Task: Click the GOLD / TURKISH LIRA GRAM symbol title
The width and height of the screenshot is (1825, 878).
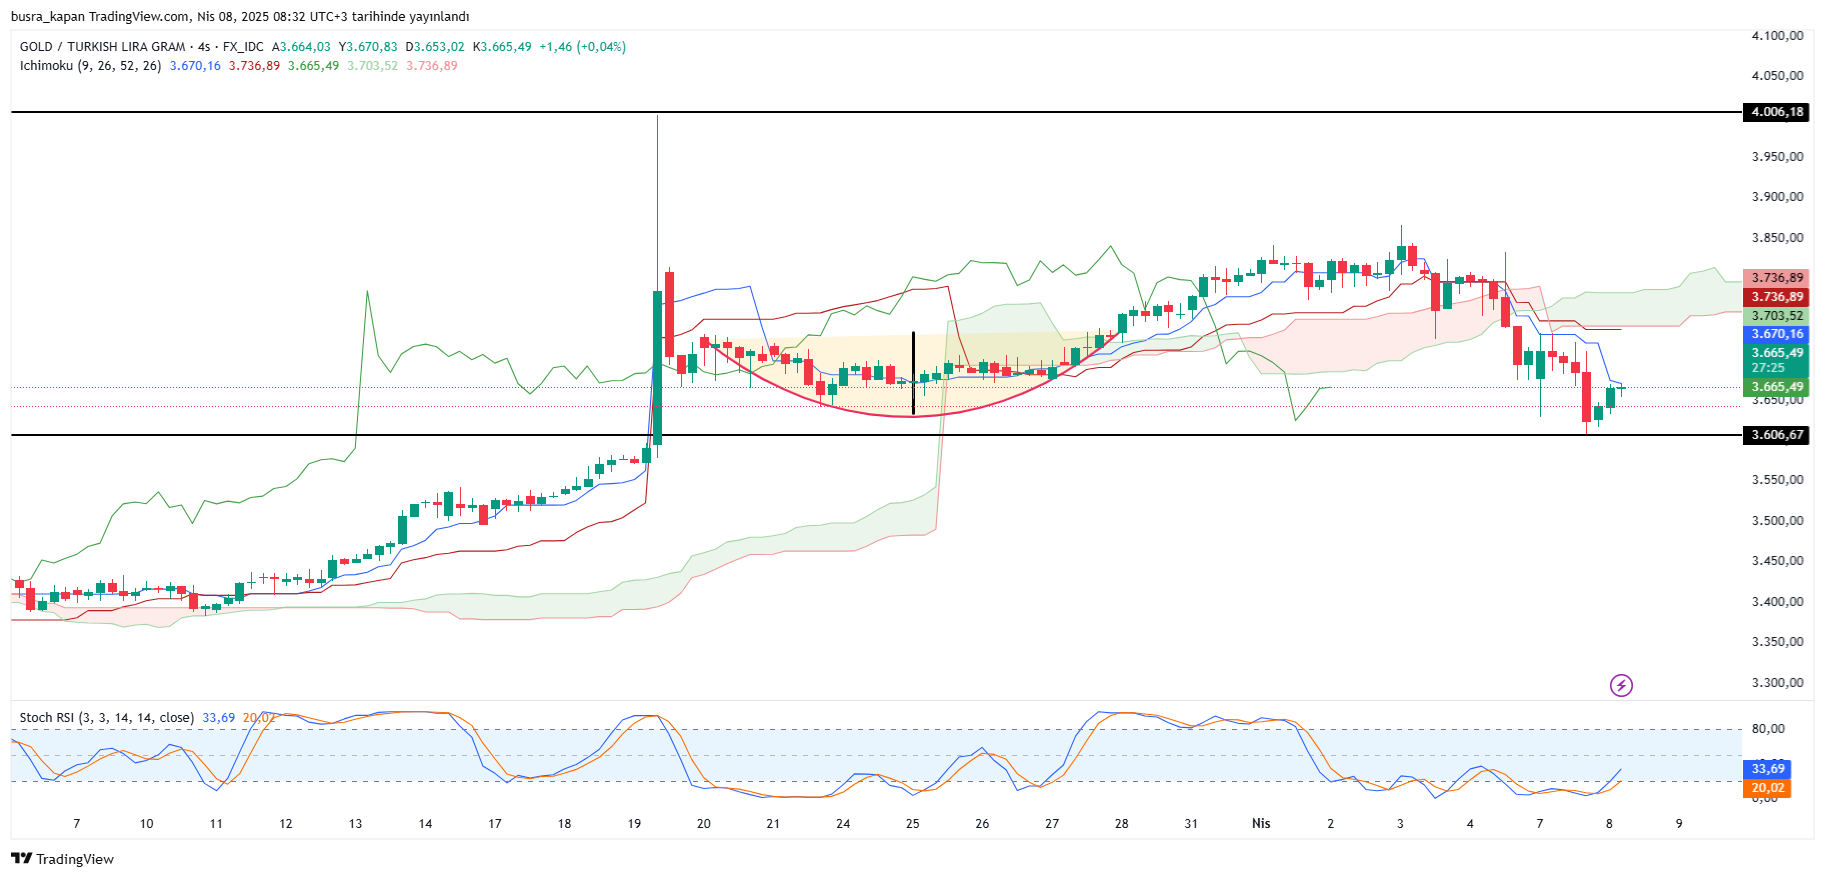Action: pyautogui.click(x=102, y=47)
